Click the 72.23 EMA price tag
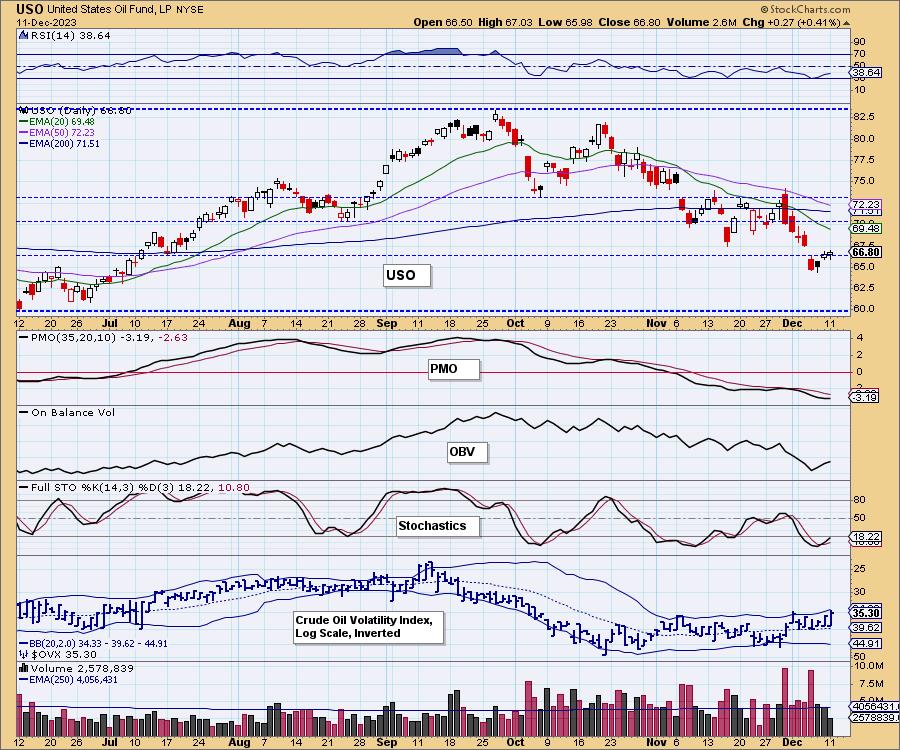The image size is (900, 750). (x=866, y=205)
